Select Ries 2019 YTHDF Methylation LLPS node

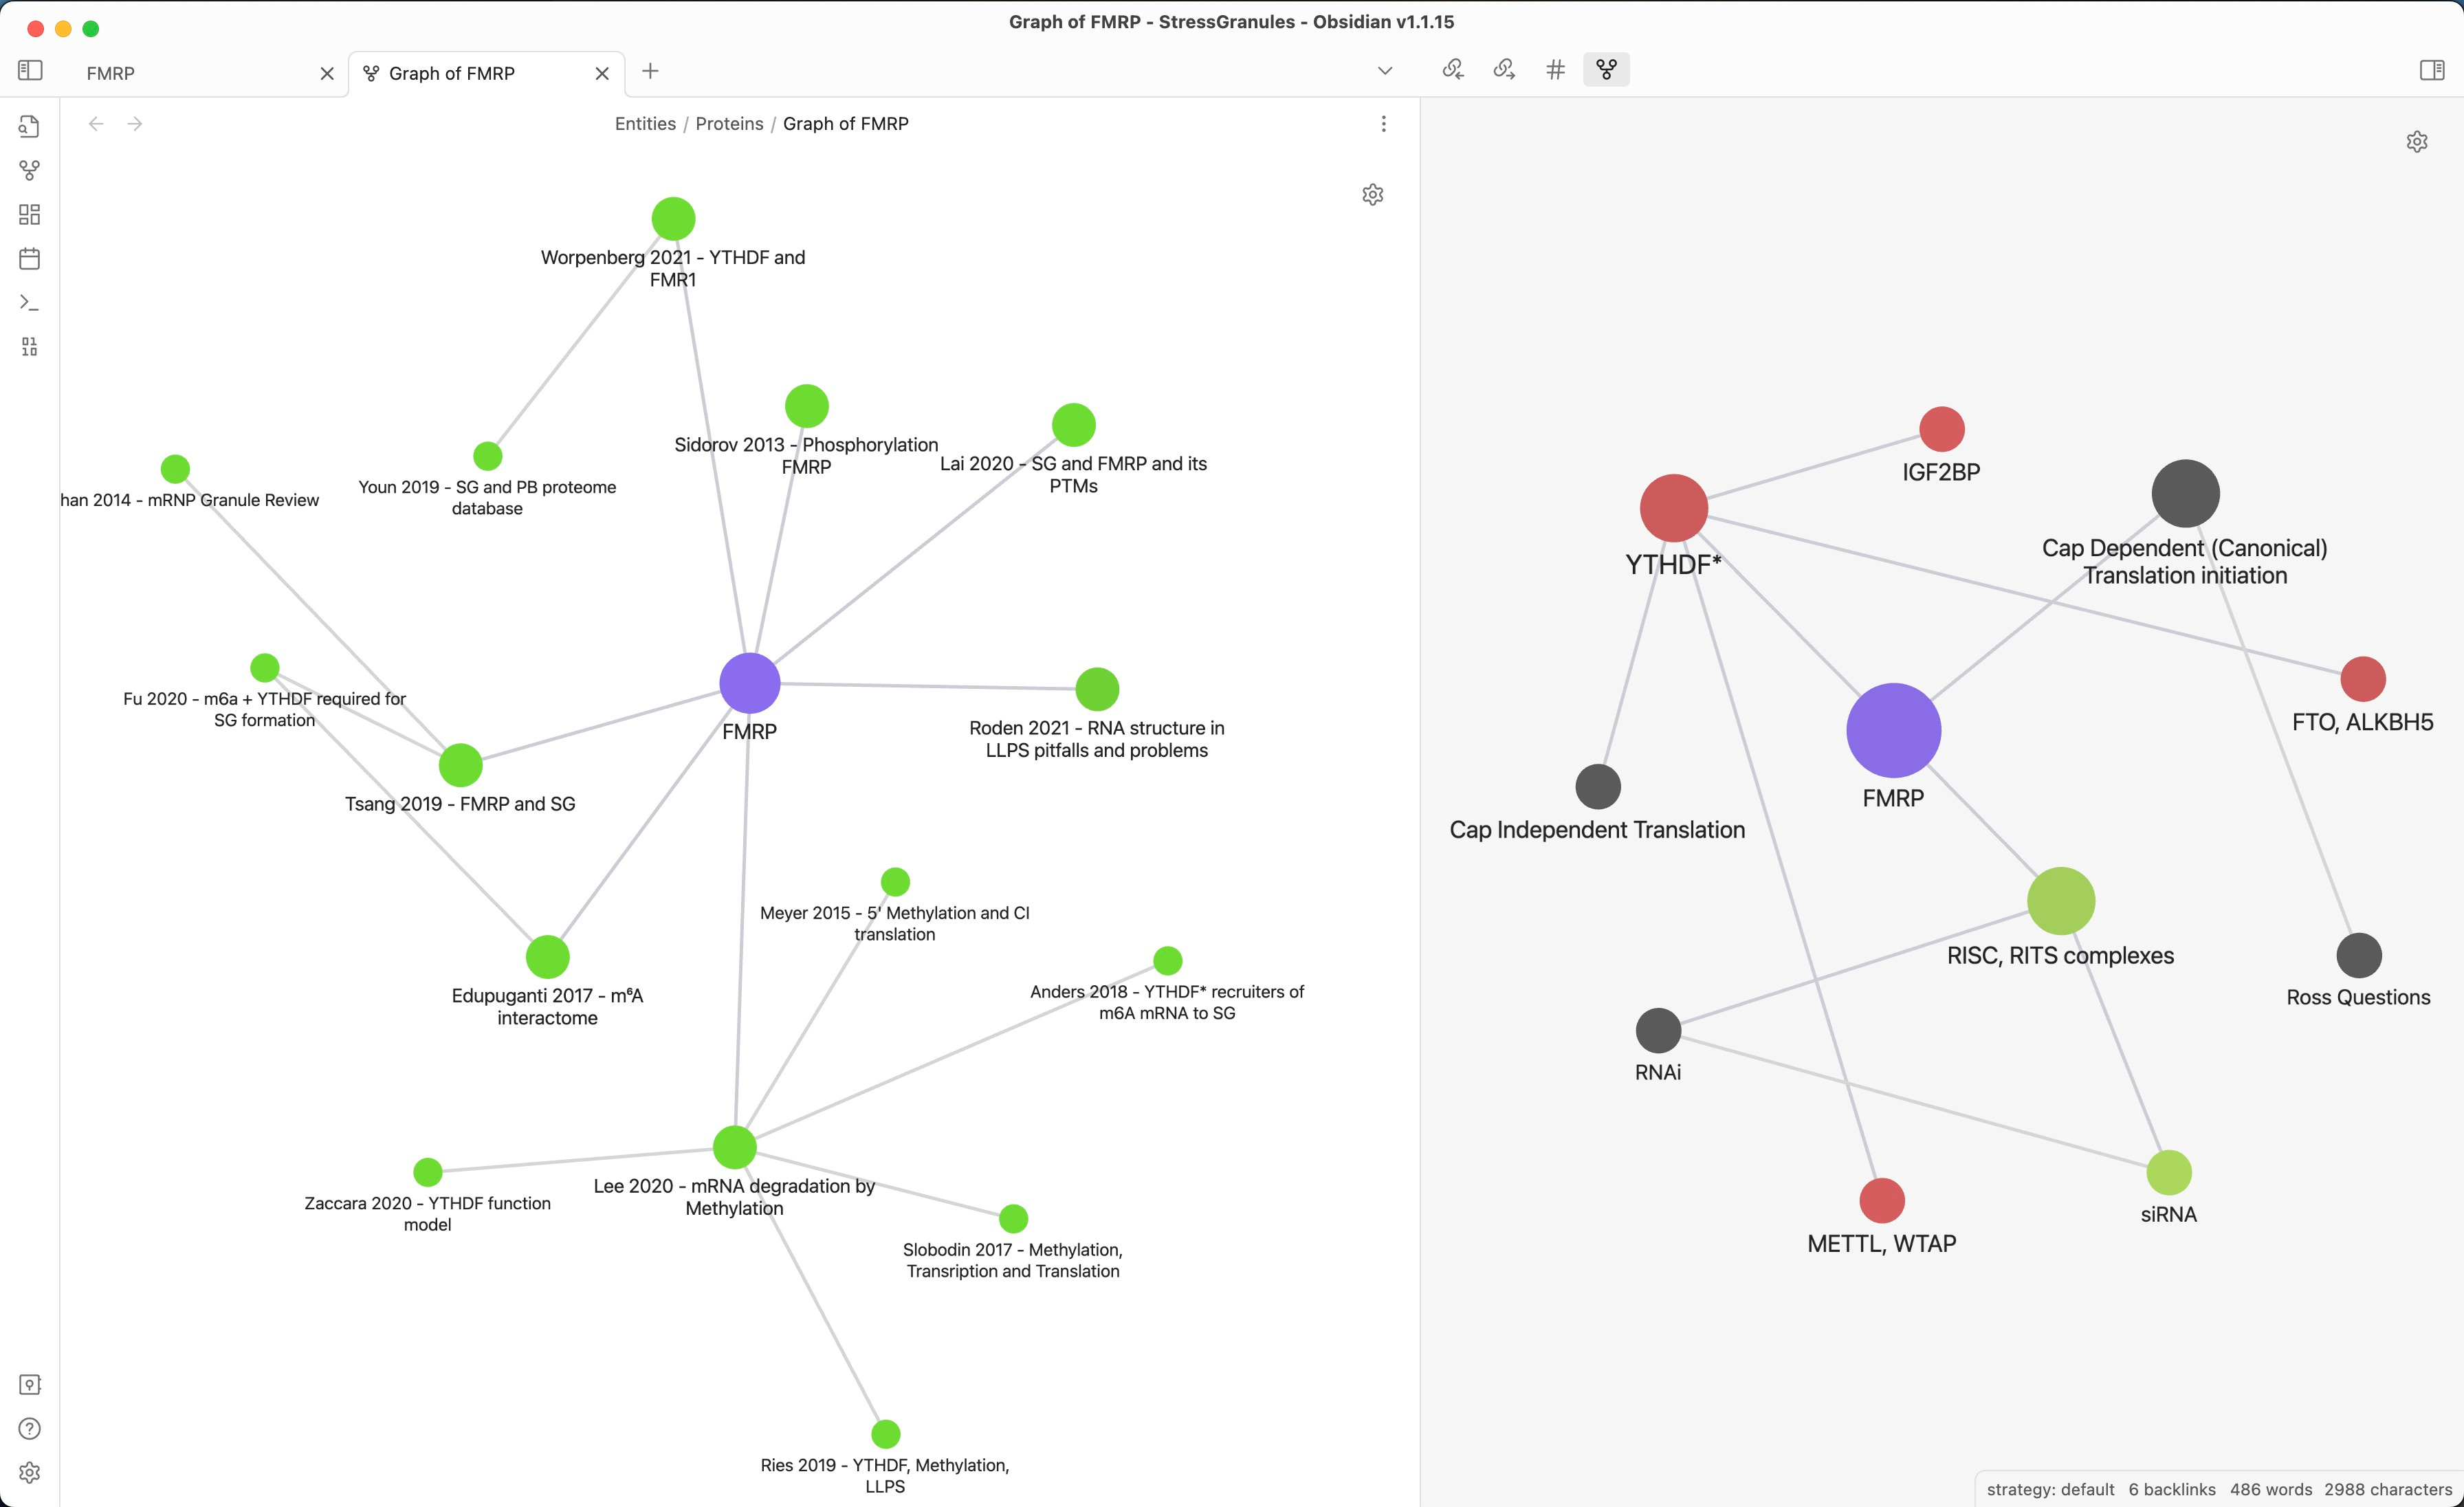[886, 1434]
